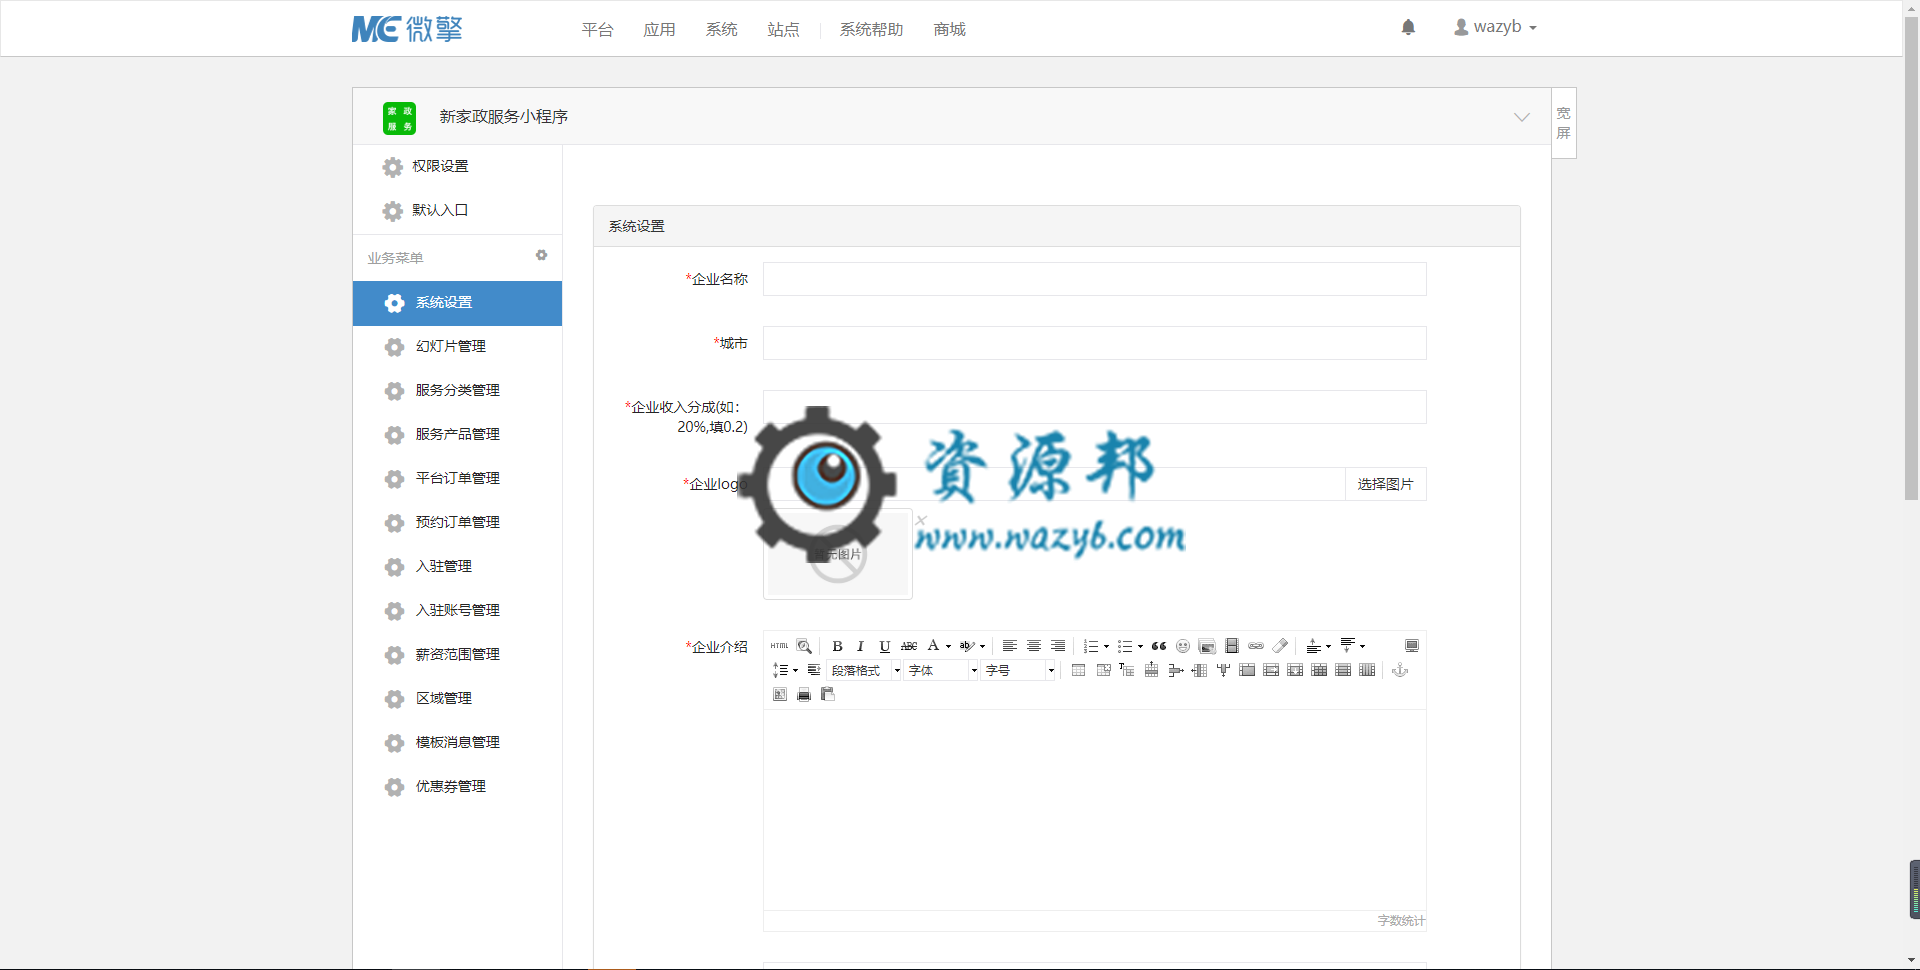Open 应用 top menu
The width and height of the screenshot is (1920, 970).
click(659, 30)
